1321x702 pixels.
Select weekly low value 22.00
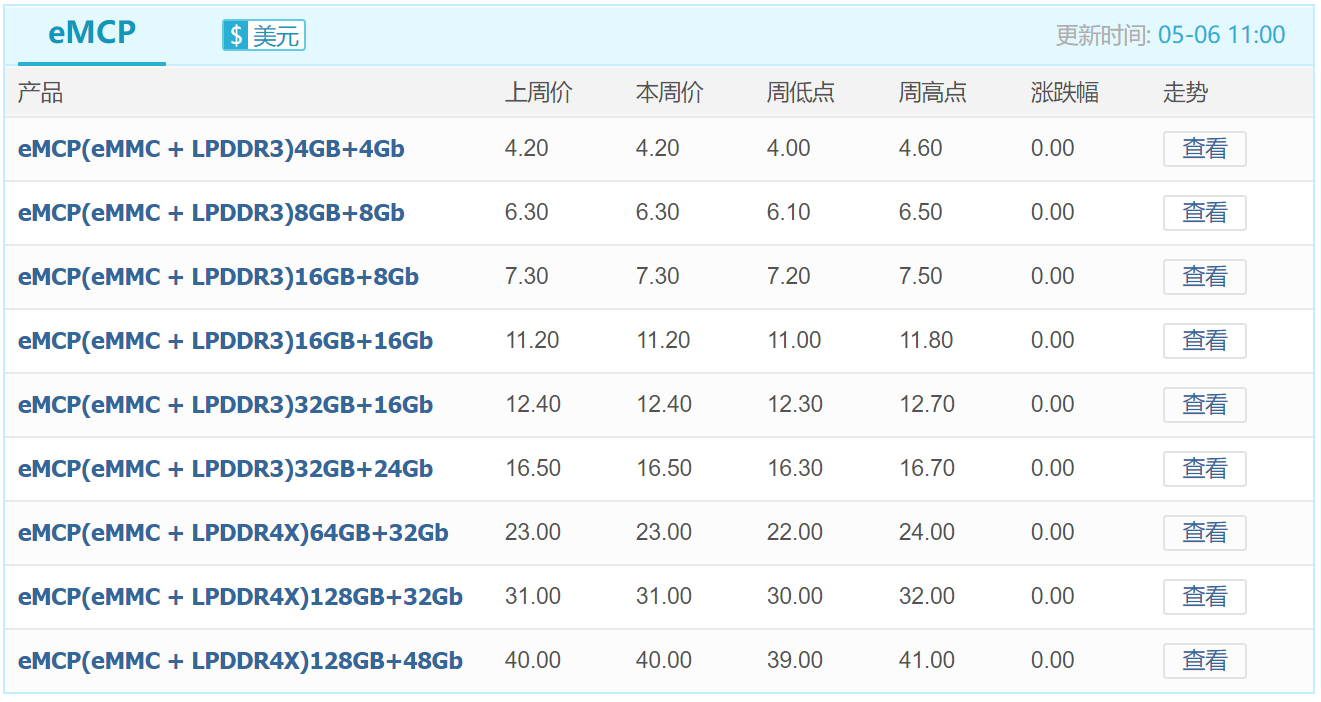tap(795, 532)
